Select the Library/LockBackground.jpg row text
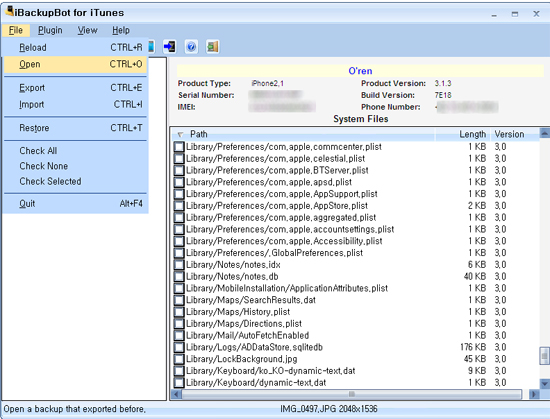Viewport: 550px width, 419px height. [x=241, y=359]
